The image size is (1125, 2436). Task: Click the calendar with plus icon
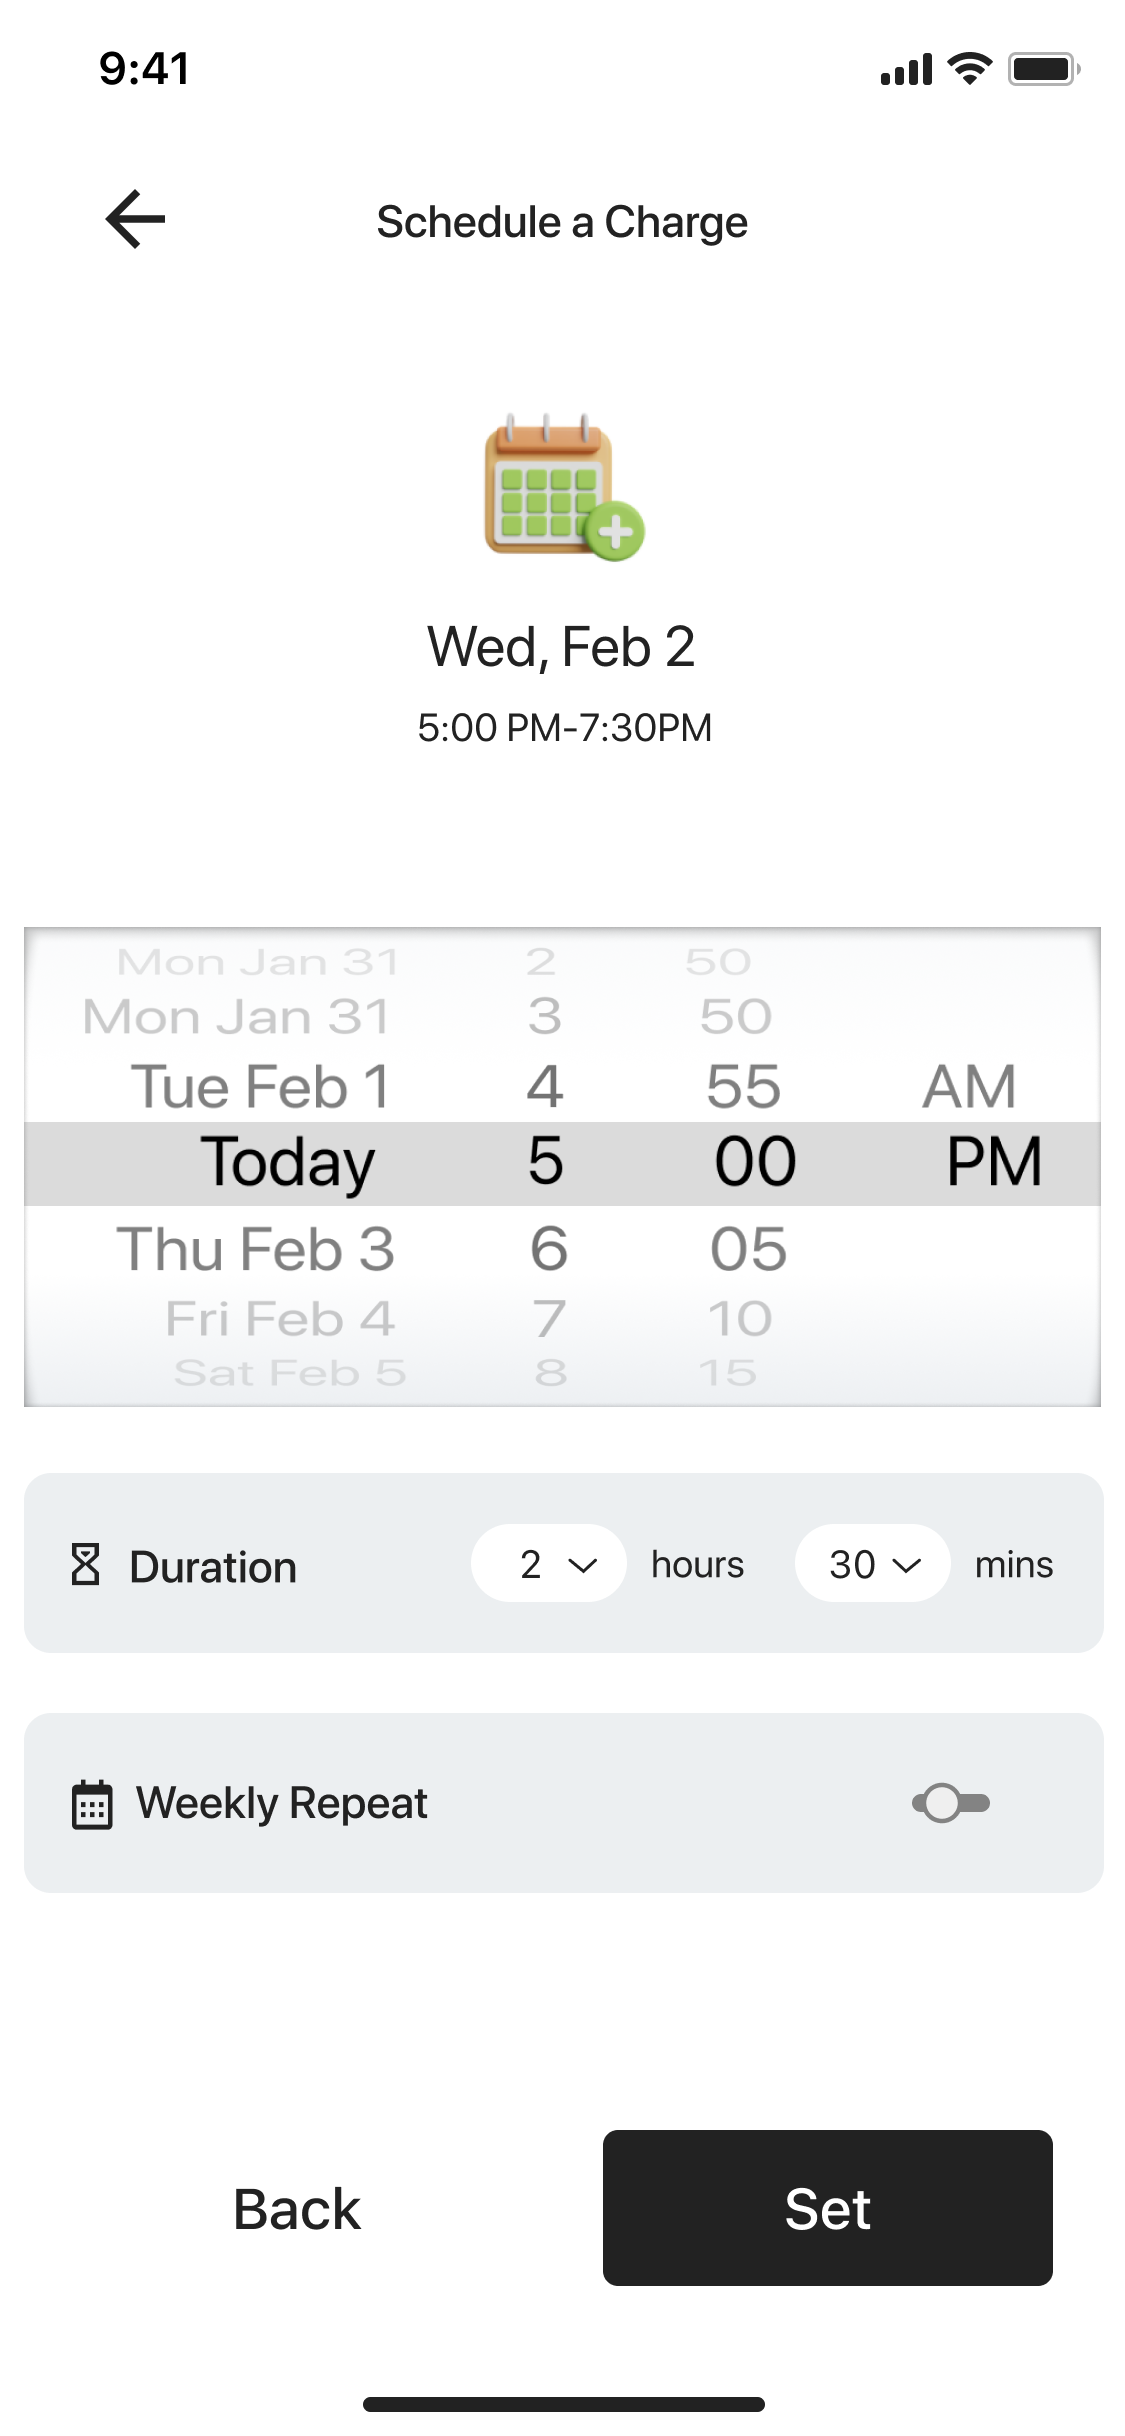[x=563, y=489]
